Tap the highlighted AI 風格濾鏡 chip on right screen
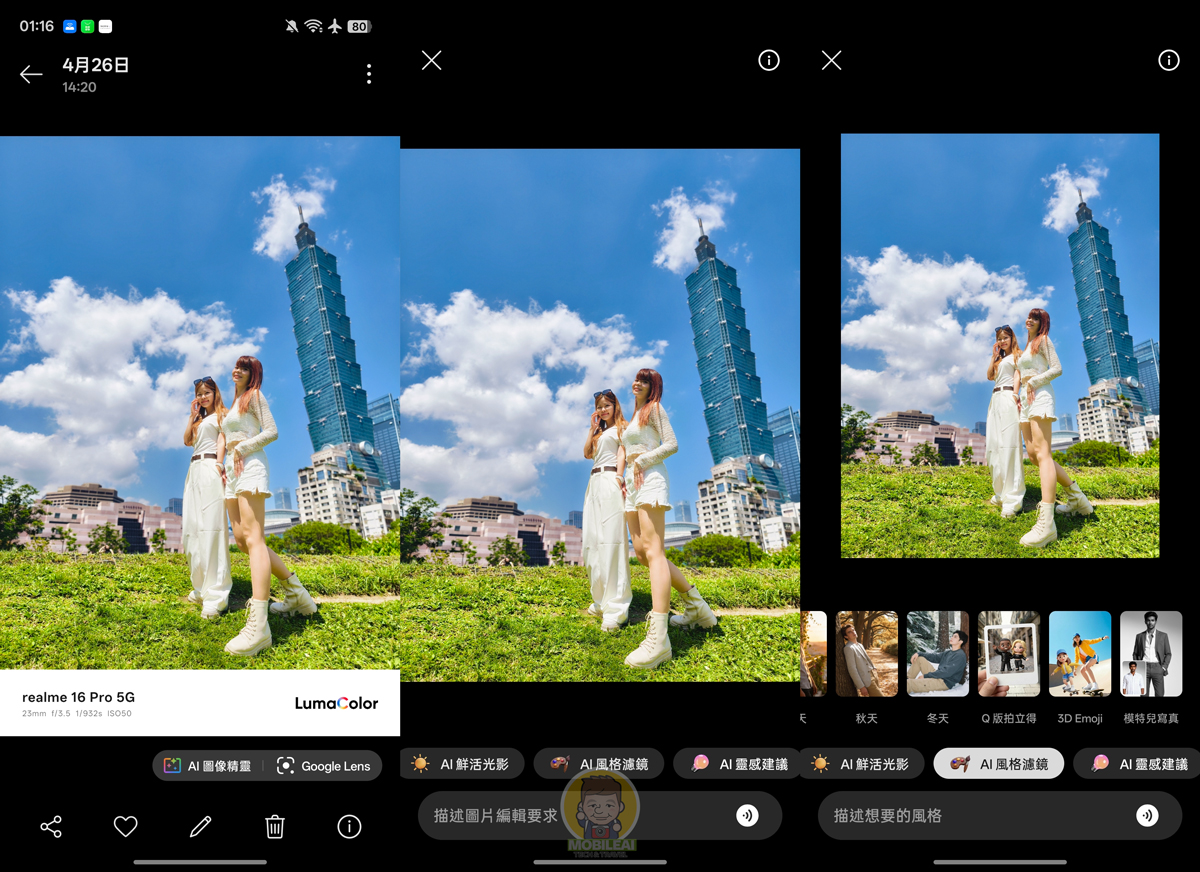Screen dimensions: 1200x872 (x=998, y=764)
